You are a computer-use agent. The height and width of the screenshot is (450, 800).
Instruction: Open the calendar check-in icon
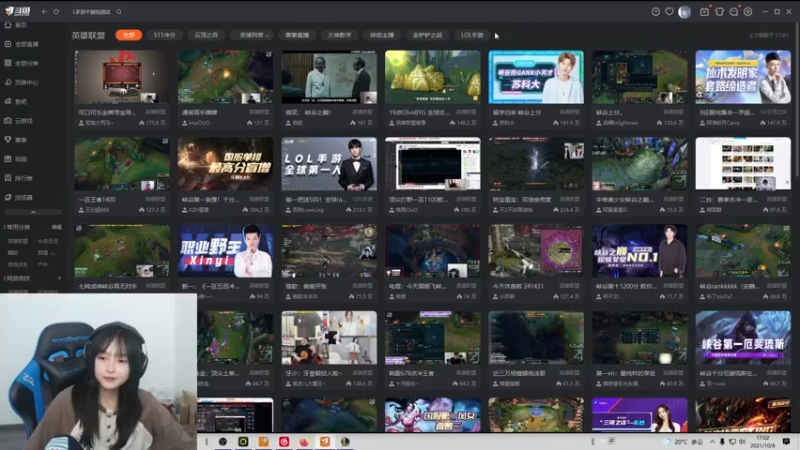coord(705,12)
